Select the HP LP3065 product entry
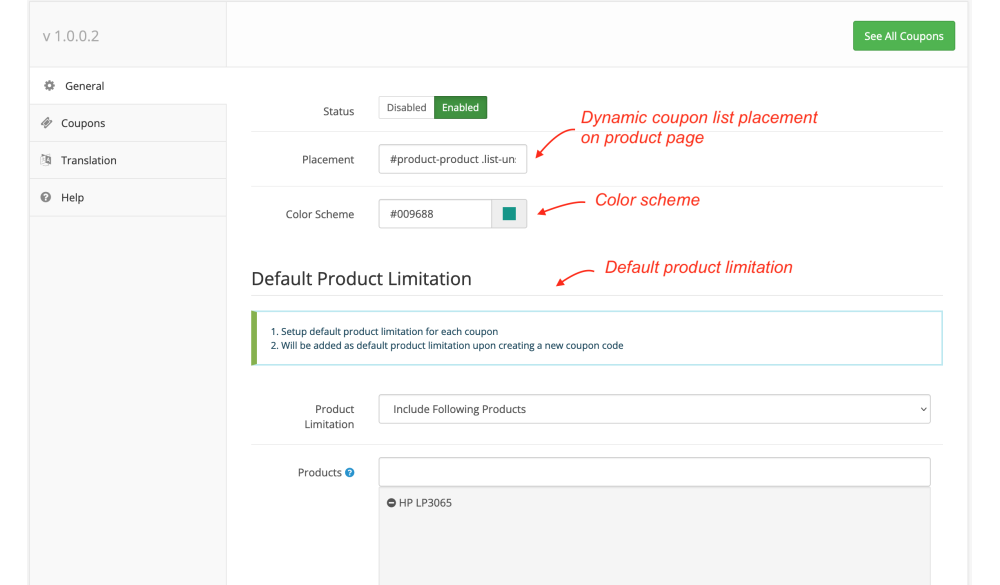The height and width of the screenshot is (585, 1000). (x=426, y=503)
